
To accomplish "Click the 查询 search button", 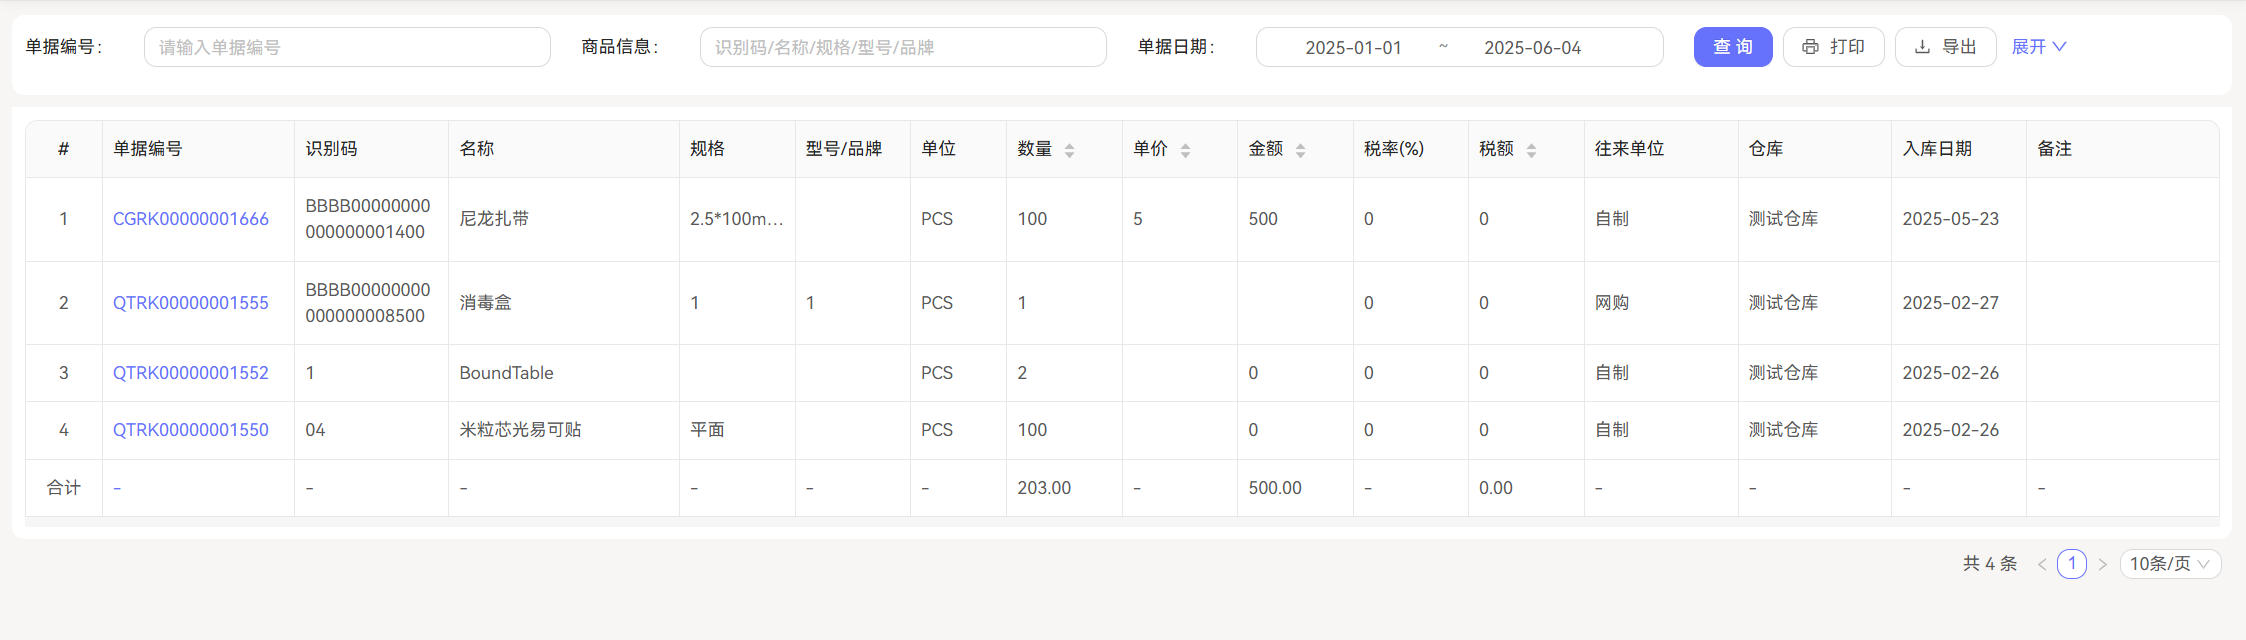I will pyautogui.click(x=1732, y=47).
